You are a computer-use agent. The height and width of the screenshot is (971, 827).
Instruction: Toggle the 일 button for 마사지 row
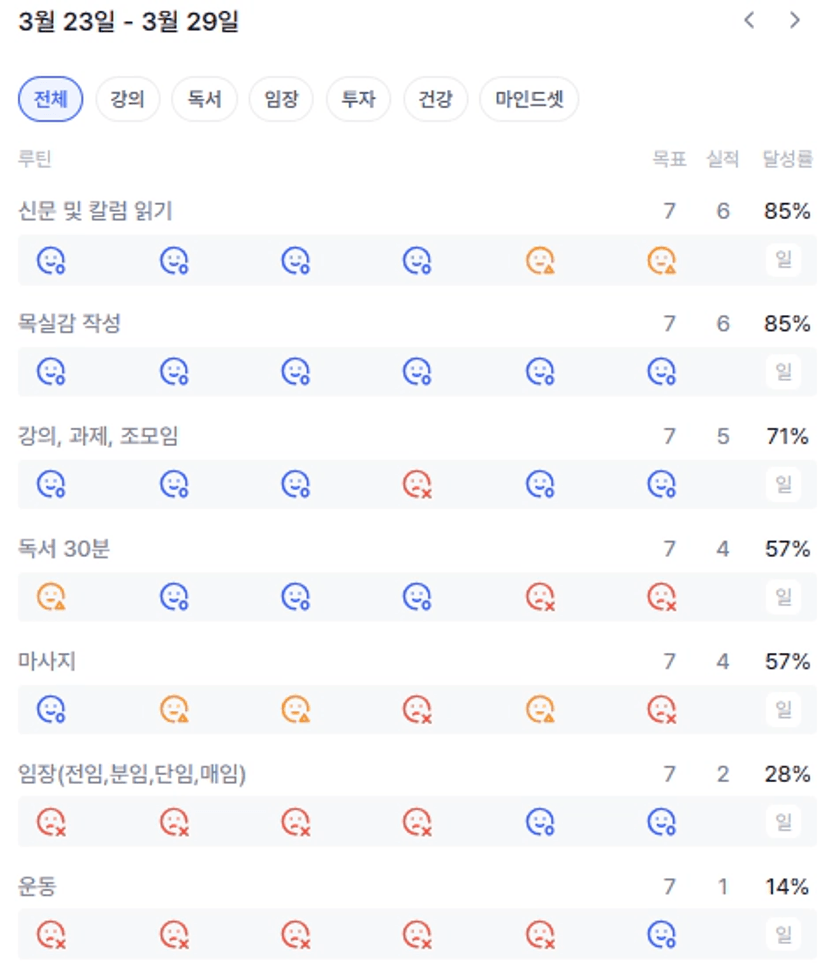click(783, 710)
